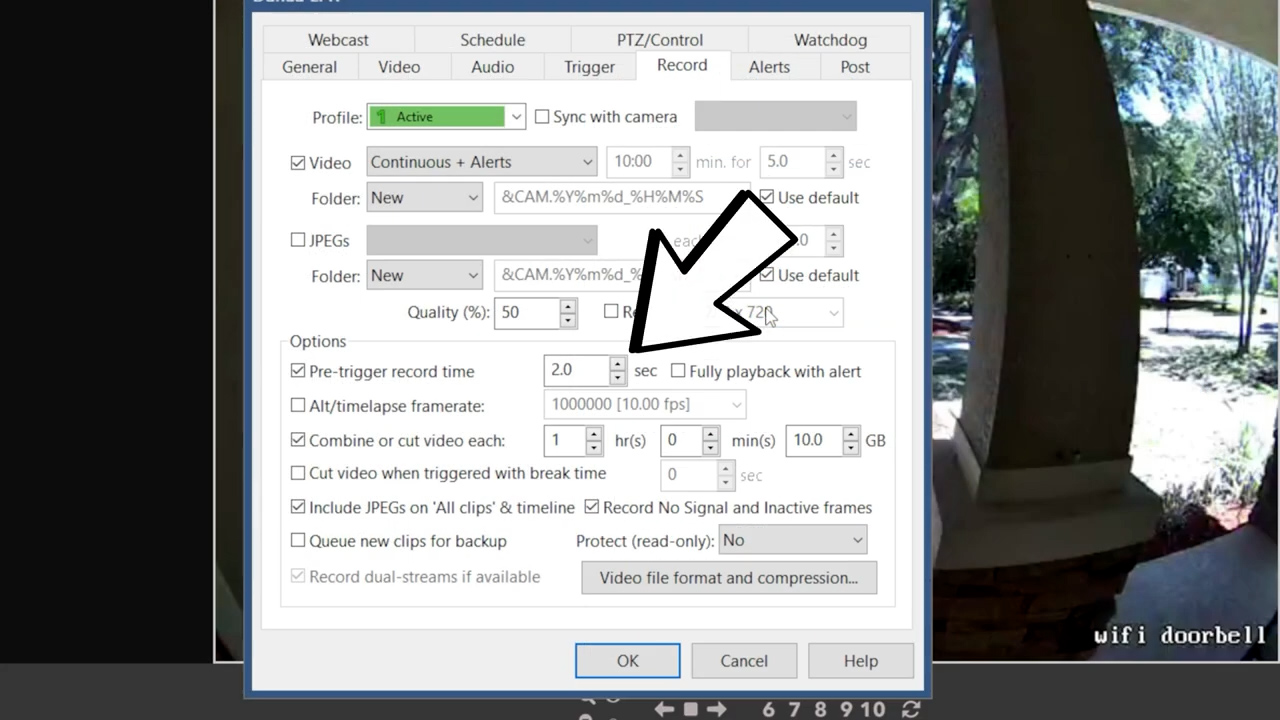This screenshot has width=1280, height=720.
Task: Uncheck the Video recording checkbox
Action: pos(298,163)
